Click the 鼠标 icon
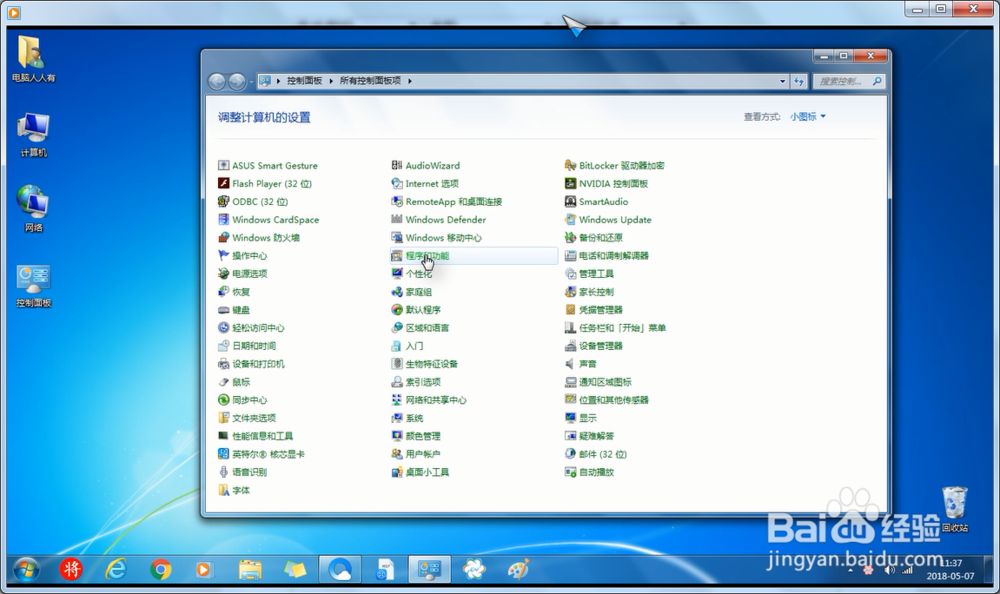Image resolution: width=1000 pixels, height=594 pixels. coord(223,382)
